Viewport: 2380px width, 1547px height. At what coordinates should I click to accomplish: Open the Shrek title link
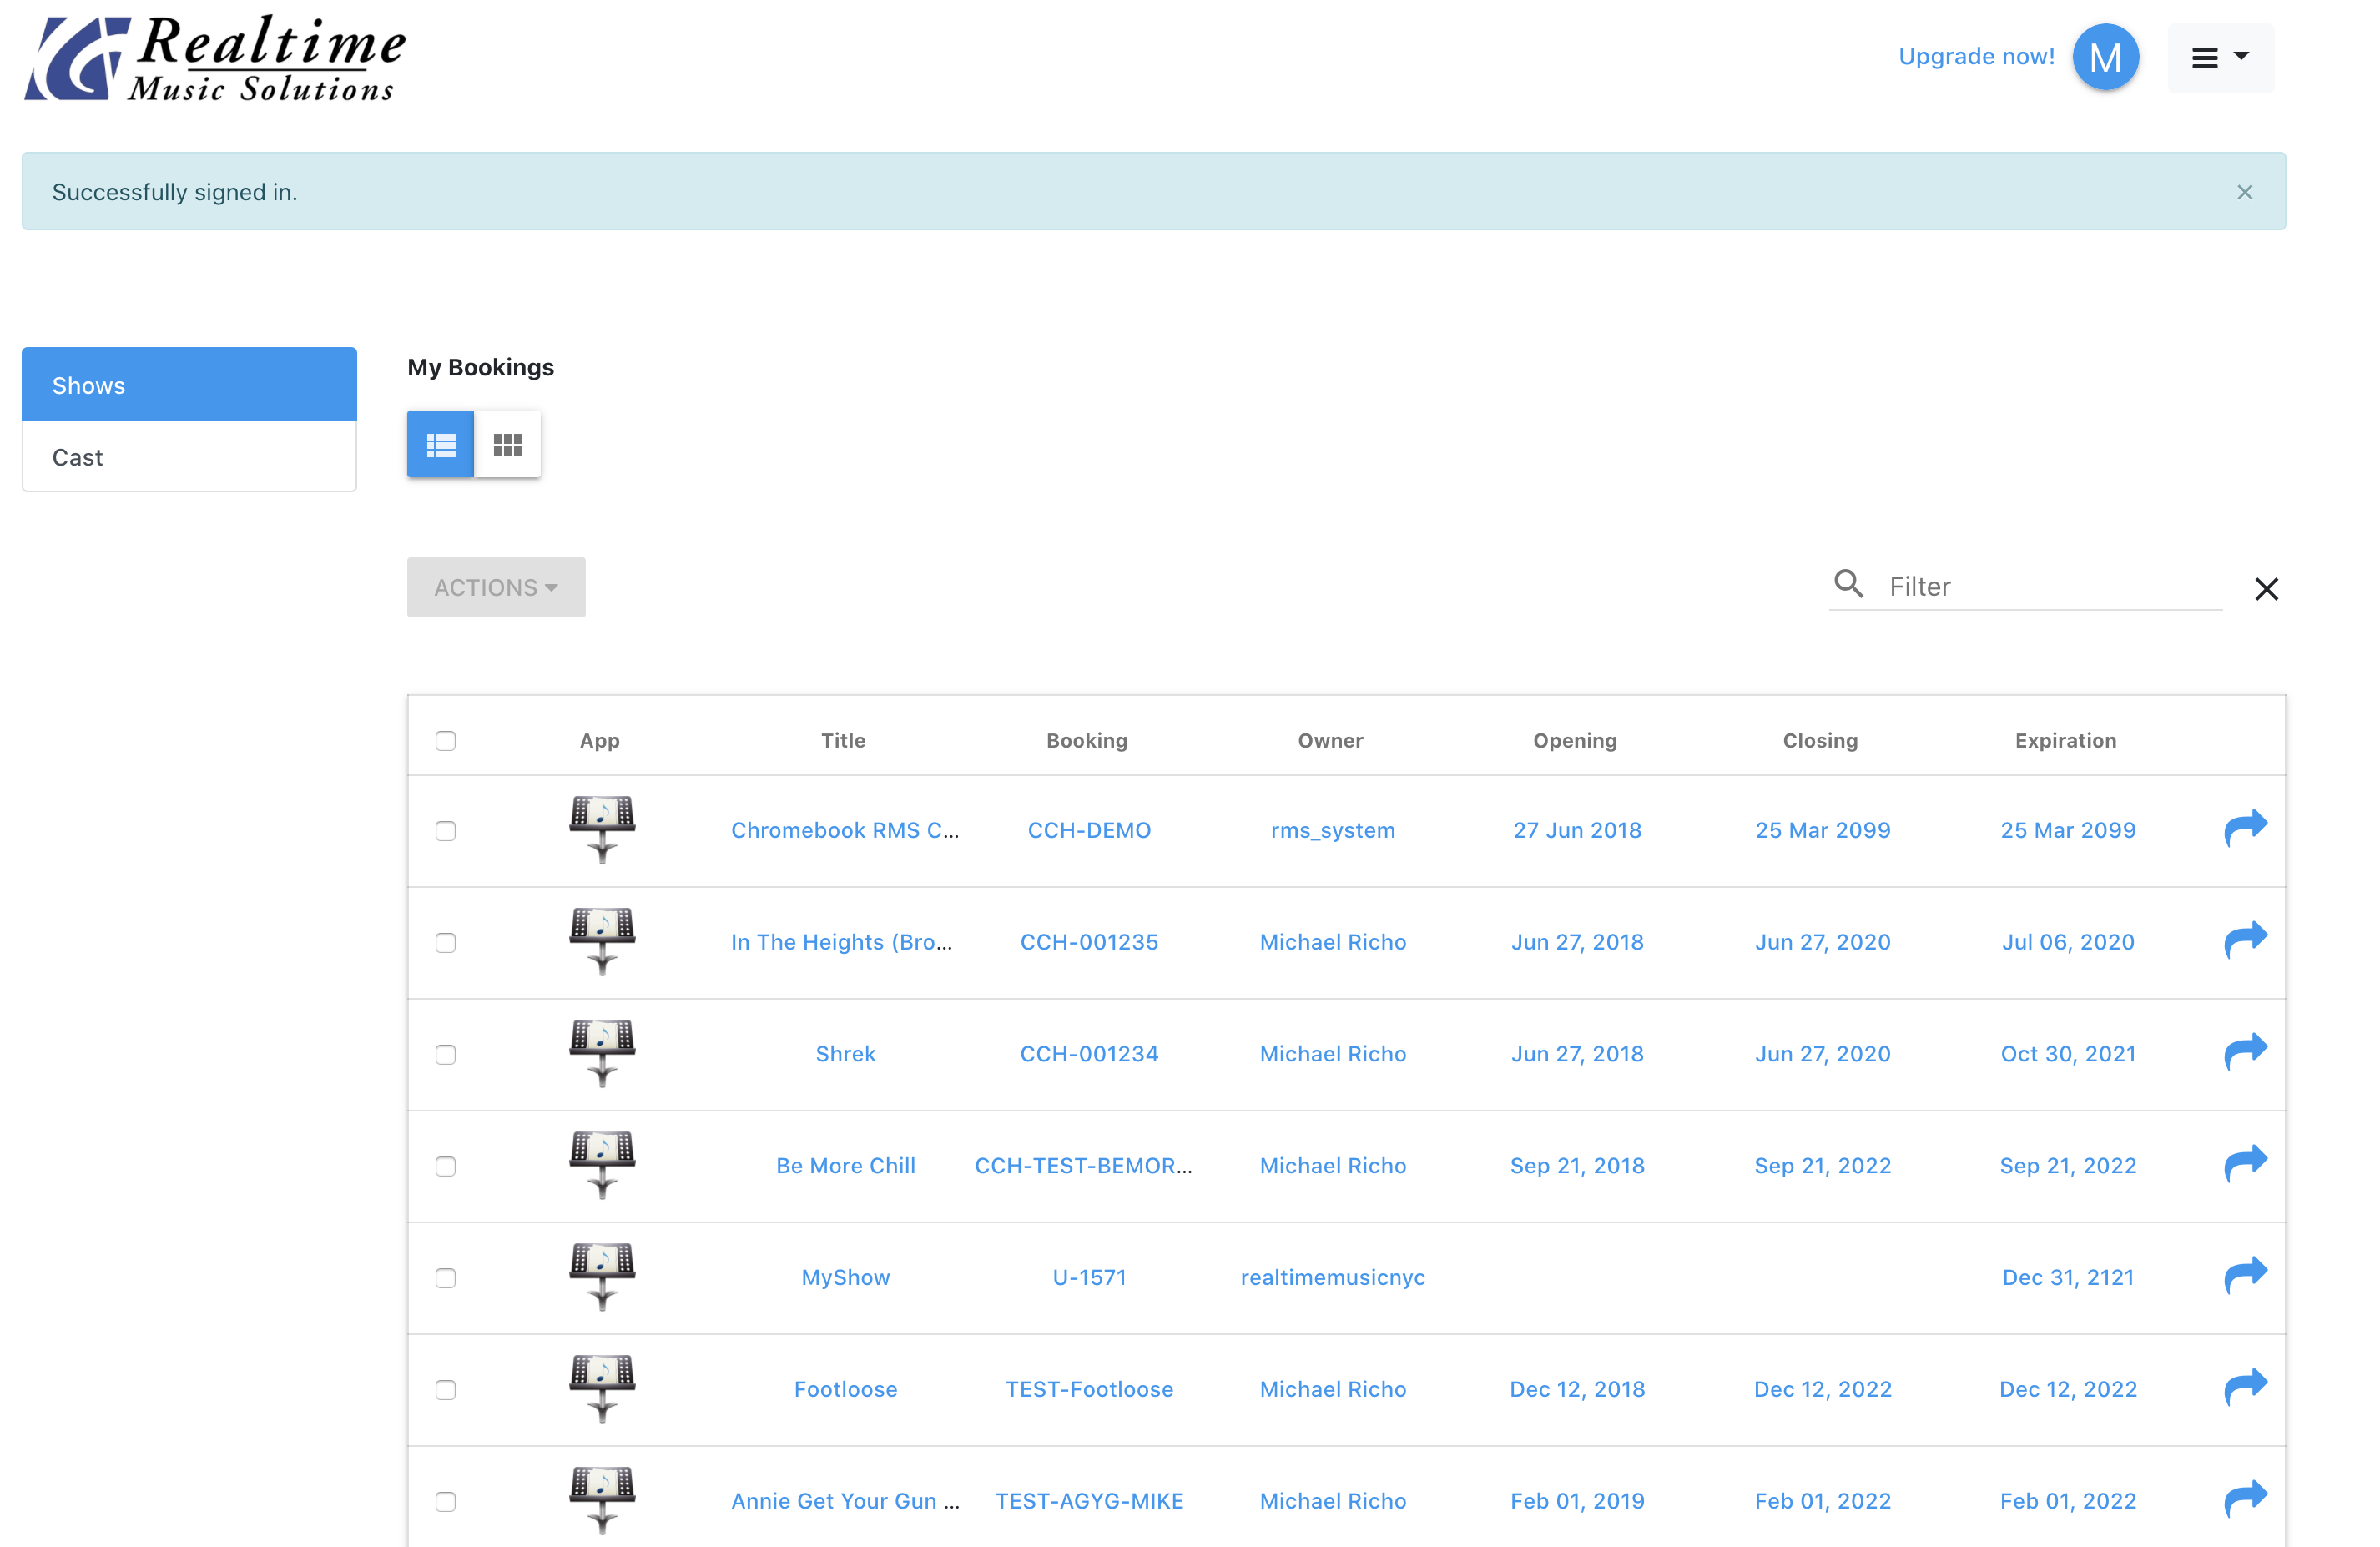845,1054
